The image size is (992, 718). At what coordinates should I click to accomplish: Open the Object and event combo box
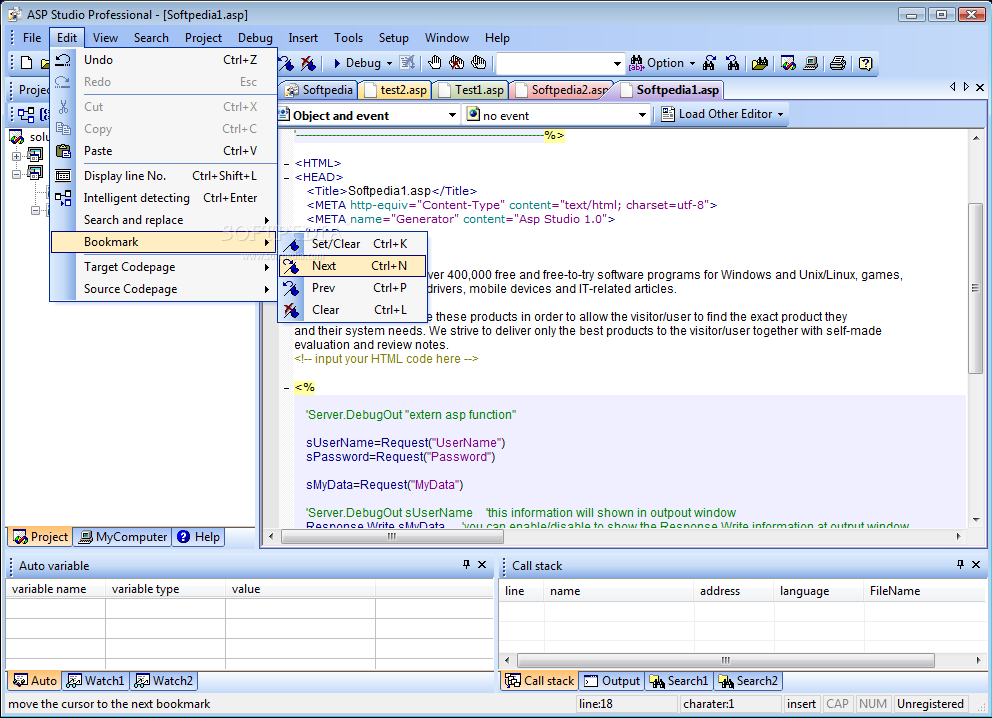368,115
